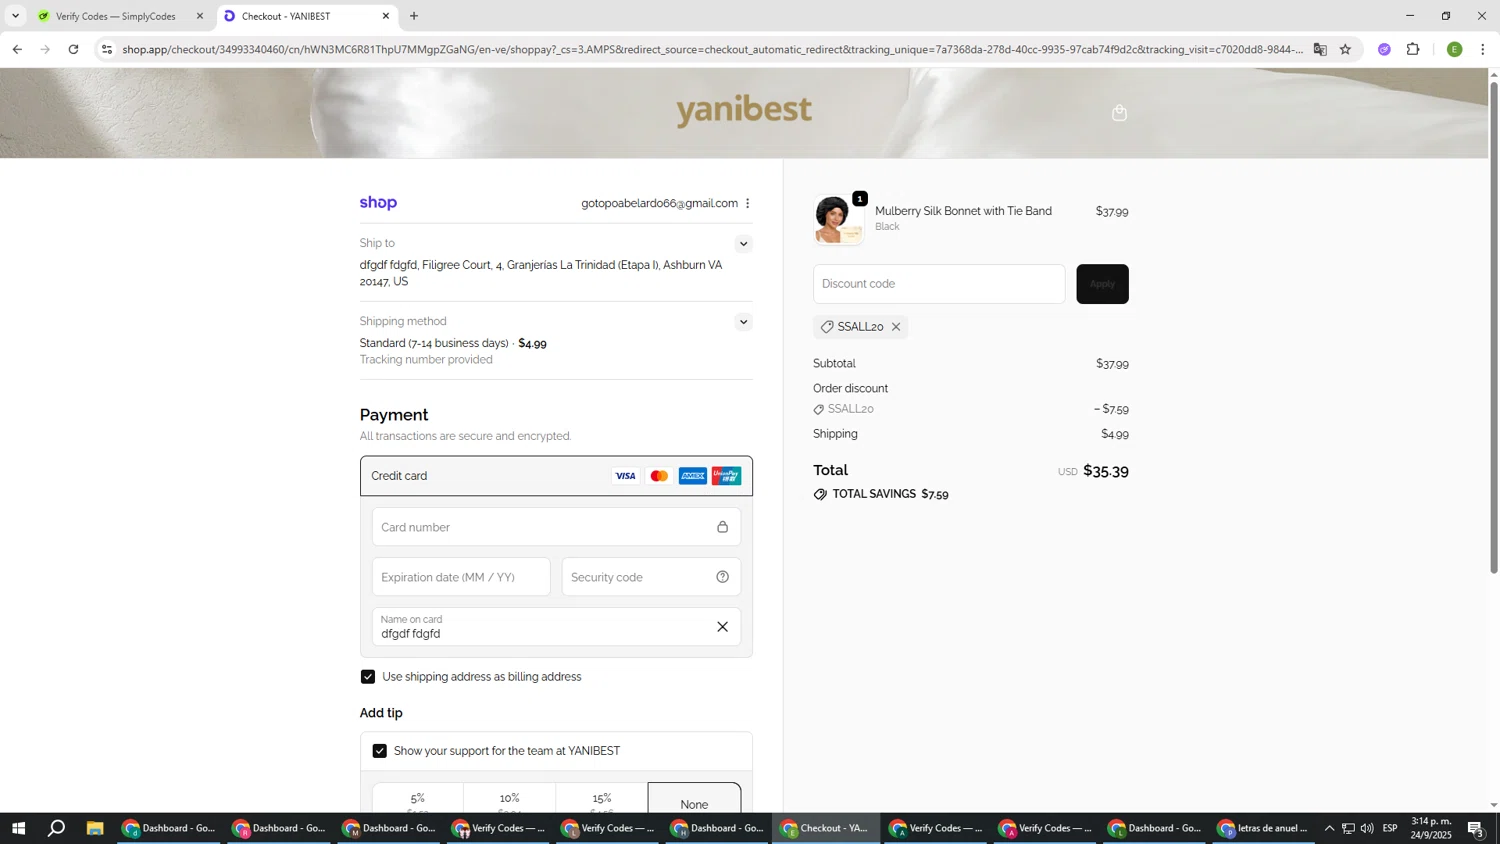Viewport: 1500px width, 844px height.
Task: Select the UnionPay logo
Action: pos(727,476)
